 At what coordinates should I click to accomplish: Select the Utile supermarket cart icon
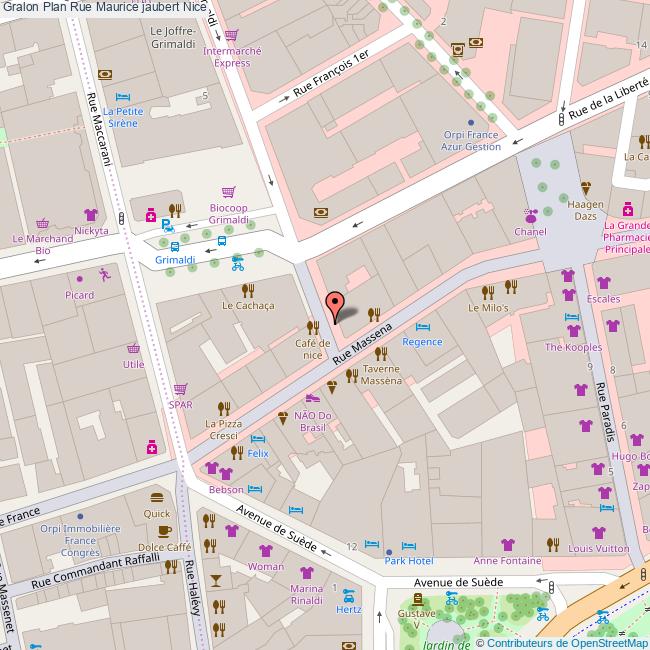[133, 348]
